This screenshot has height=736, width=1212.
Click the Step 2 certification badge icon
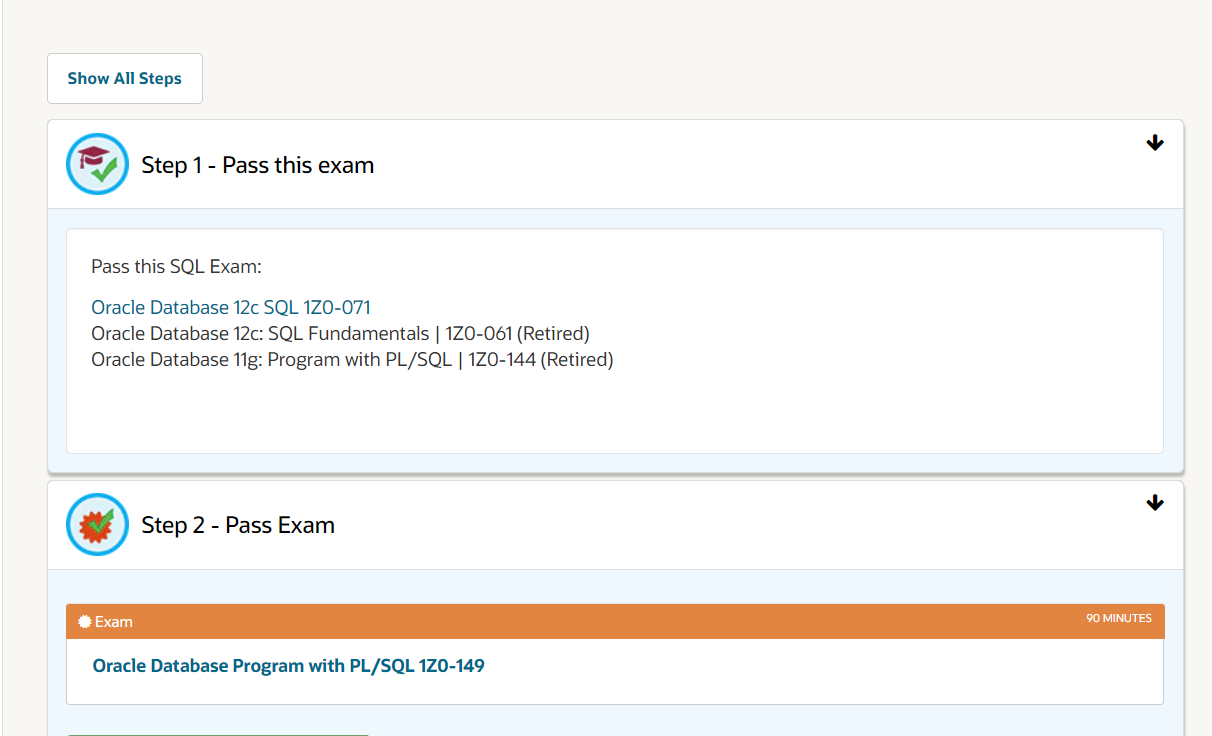(x=97, y=524)
